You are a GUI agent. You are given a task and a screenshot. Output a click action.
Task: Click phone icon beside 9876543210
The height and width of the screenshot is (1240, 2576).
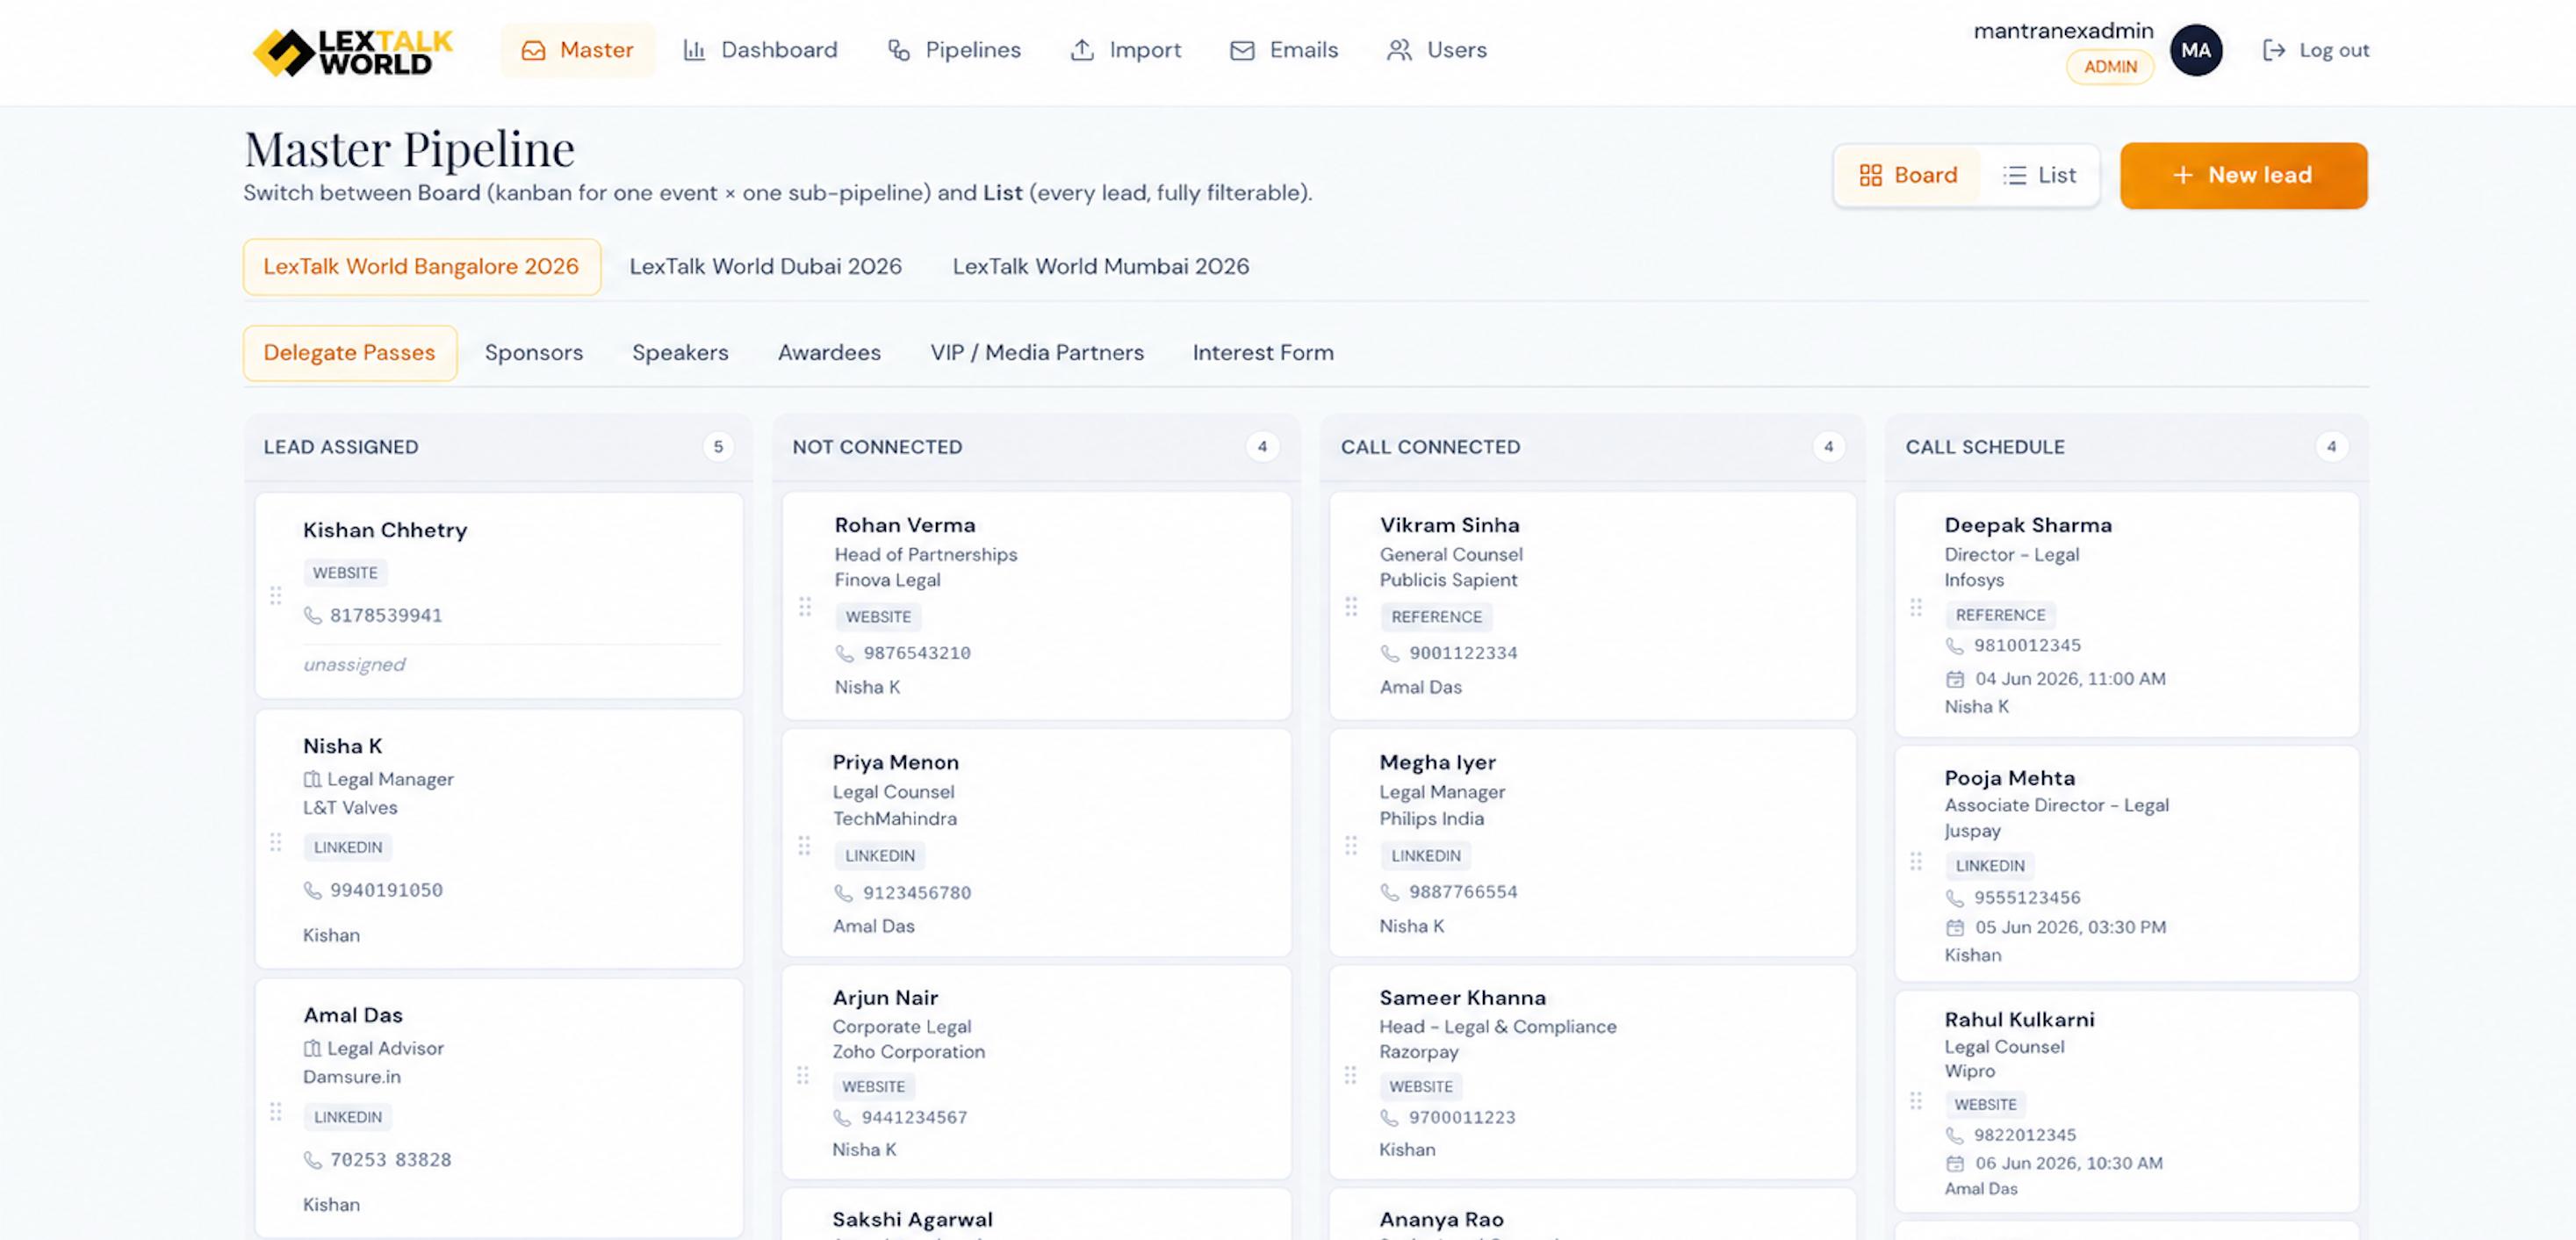[x=845, y=654]
